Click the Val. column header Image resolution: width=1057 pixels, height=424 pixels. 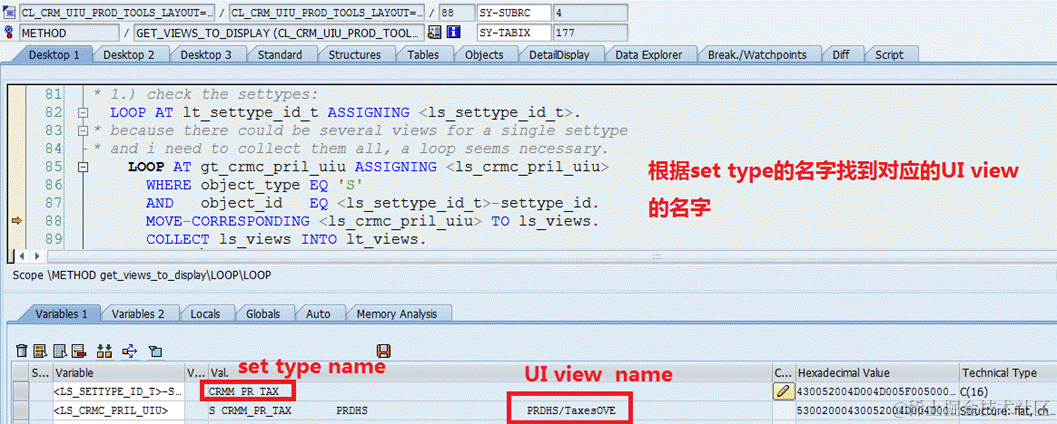490,372
